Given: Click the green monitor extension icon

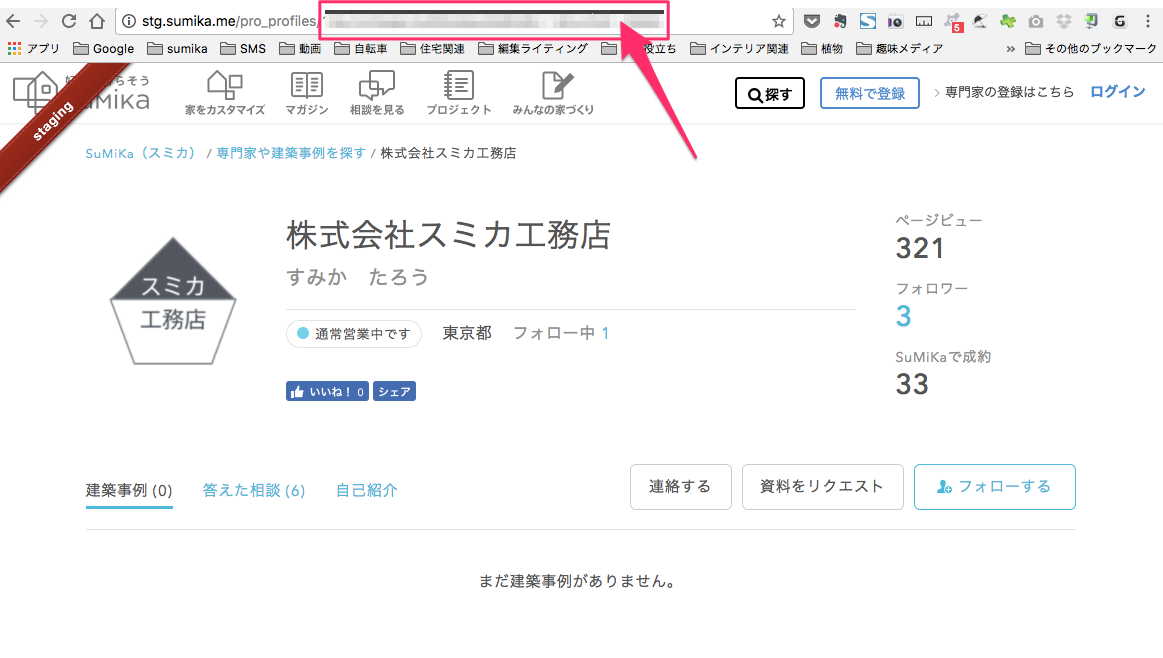Looking at the screenshot, I should pos(1091,22).
